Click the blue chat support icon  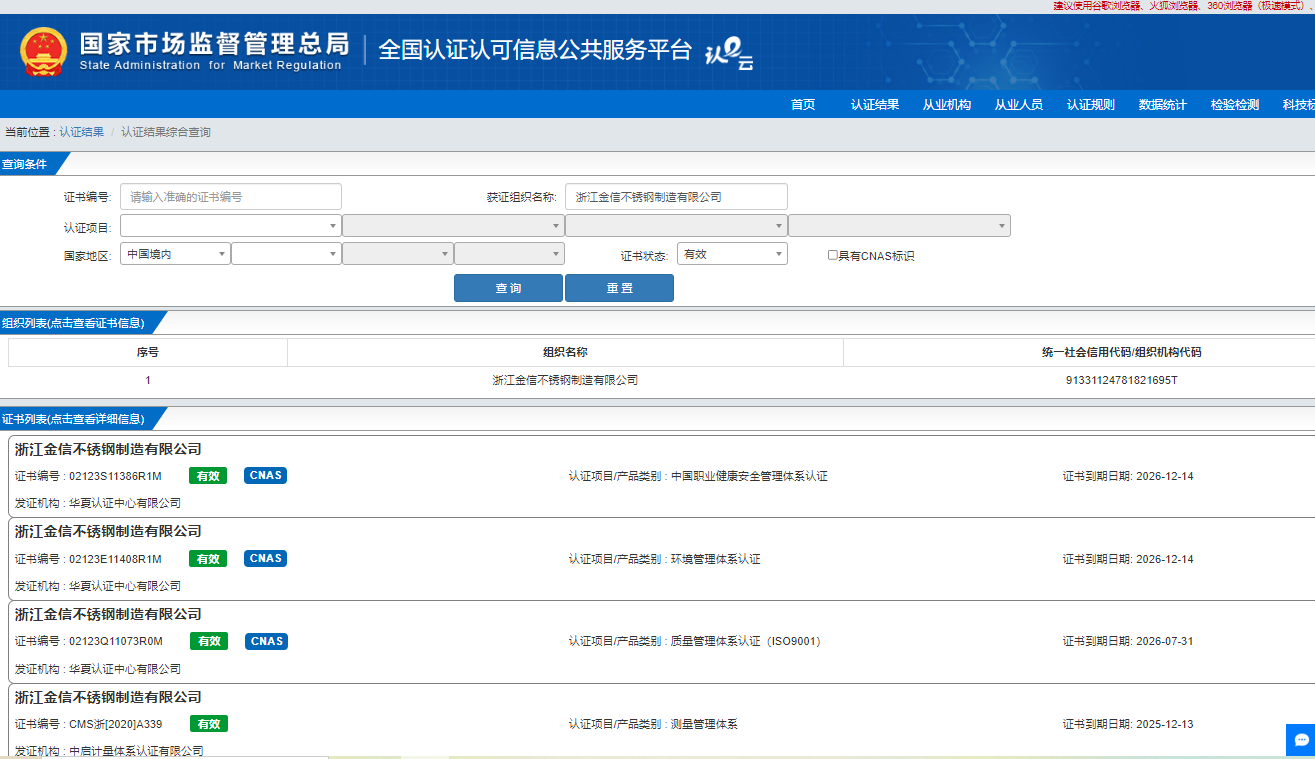[x=1301, y=740]
